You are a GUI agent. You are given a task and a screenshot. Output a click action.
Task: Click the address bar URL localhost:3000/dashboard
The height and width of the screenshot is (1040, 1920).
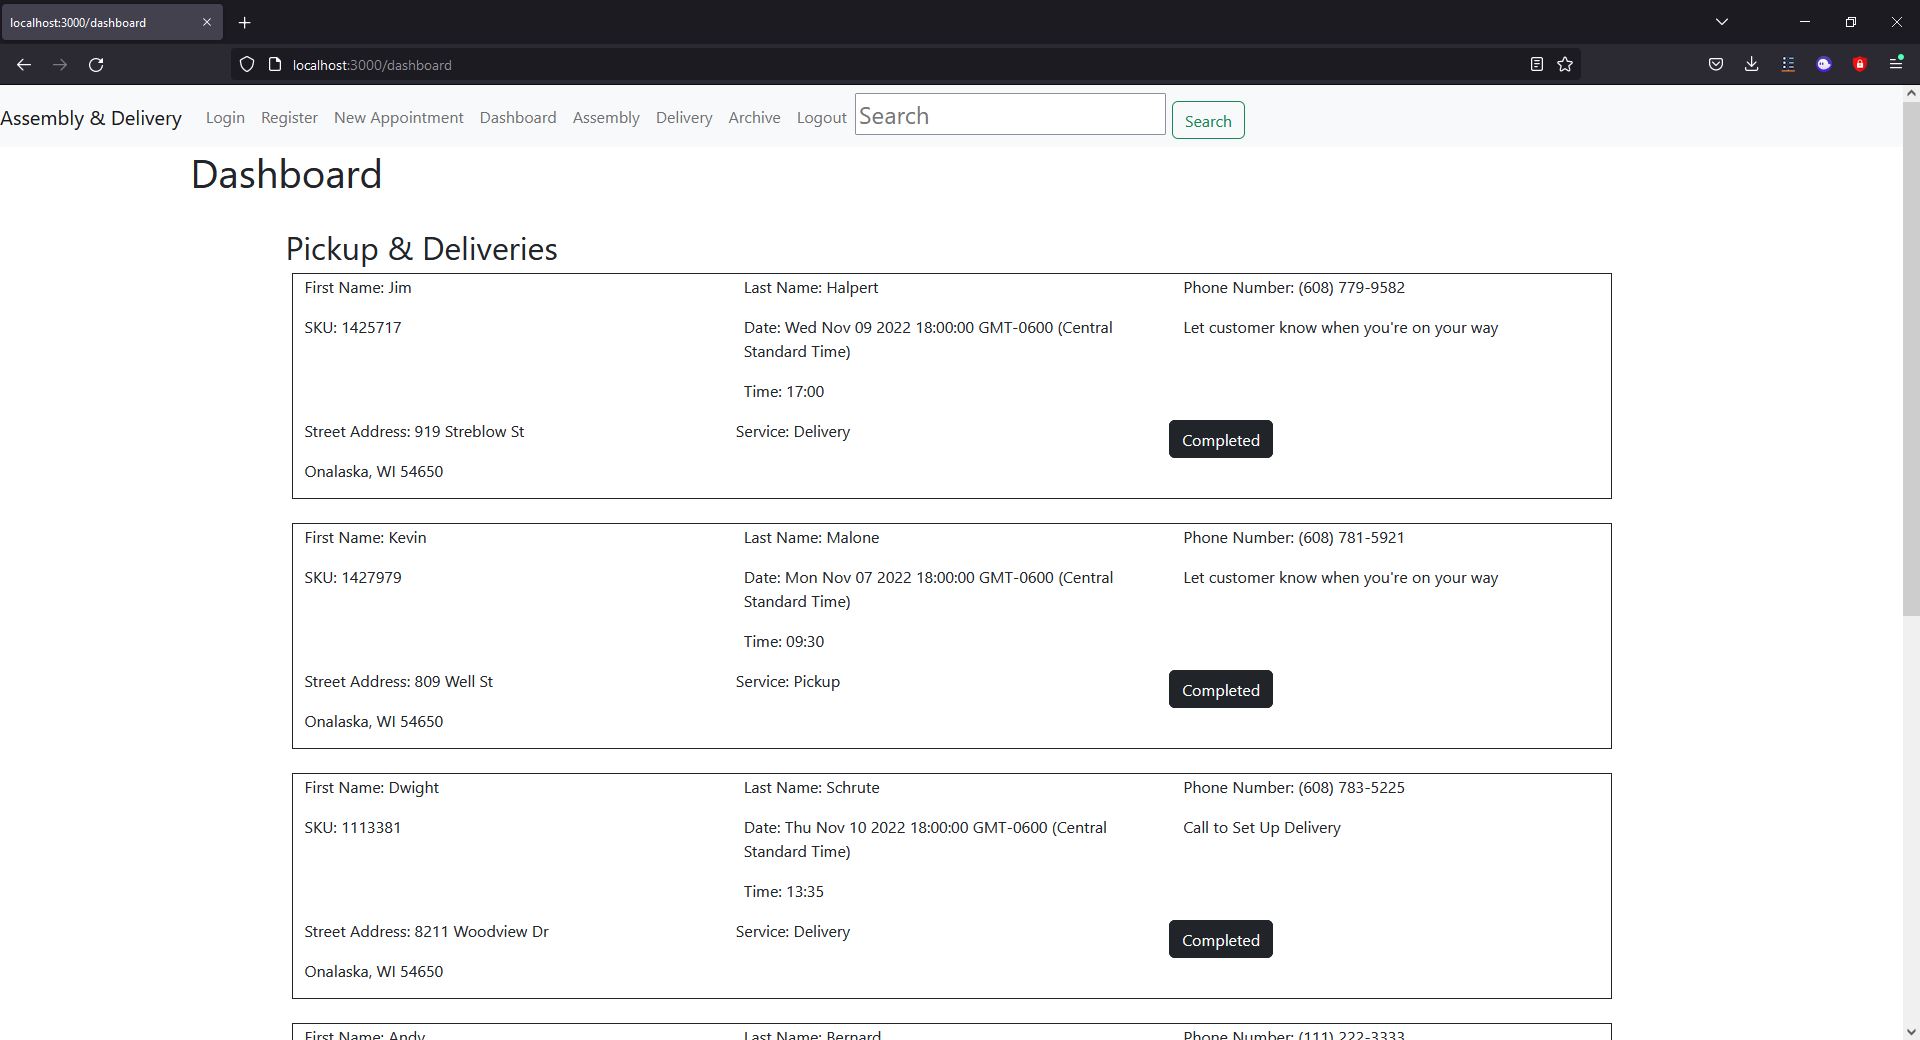click(372, 65)
